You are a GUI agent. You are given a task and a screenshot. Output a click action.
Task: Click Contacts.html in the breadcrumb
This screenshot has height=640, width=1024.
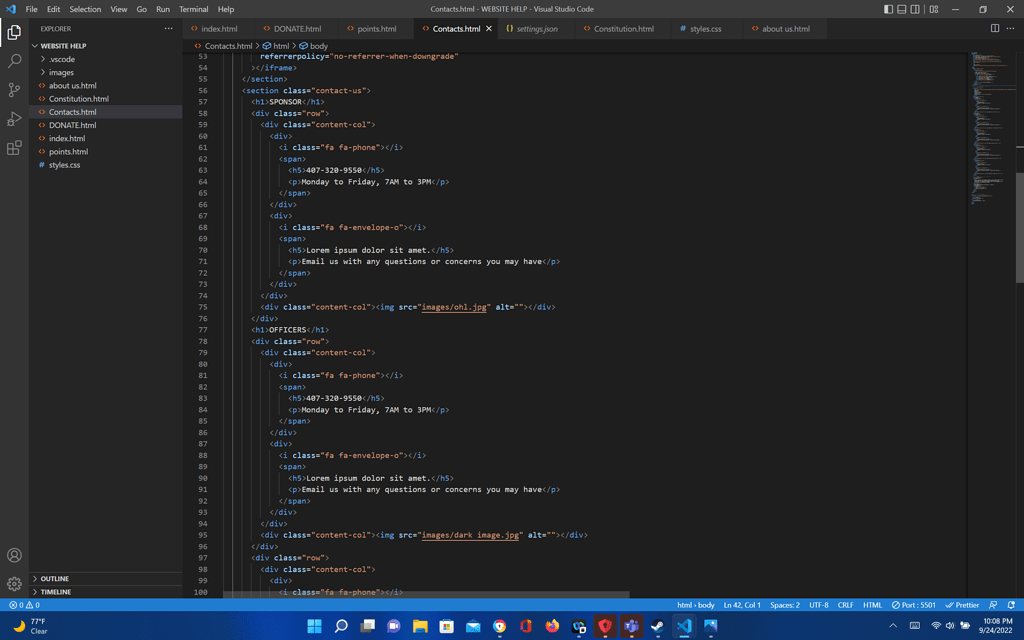(x=228, y=46)
